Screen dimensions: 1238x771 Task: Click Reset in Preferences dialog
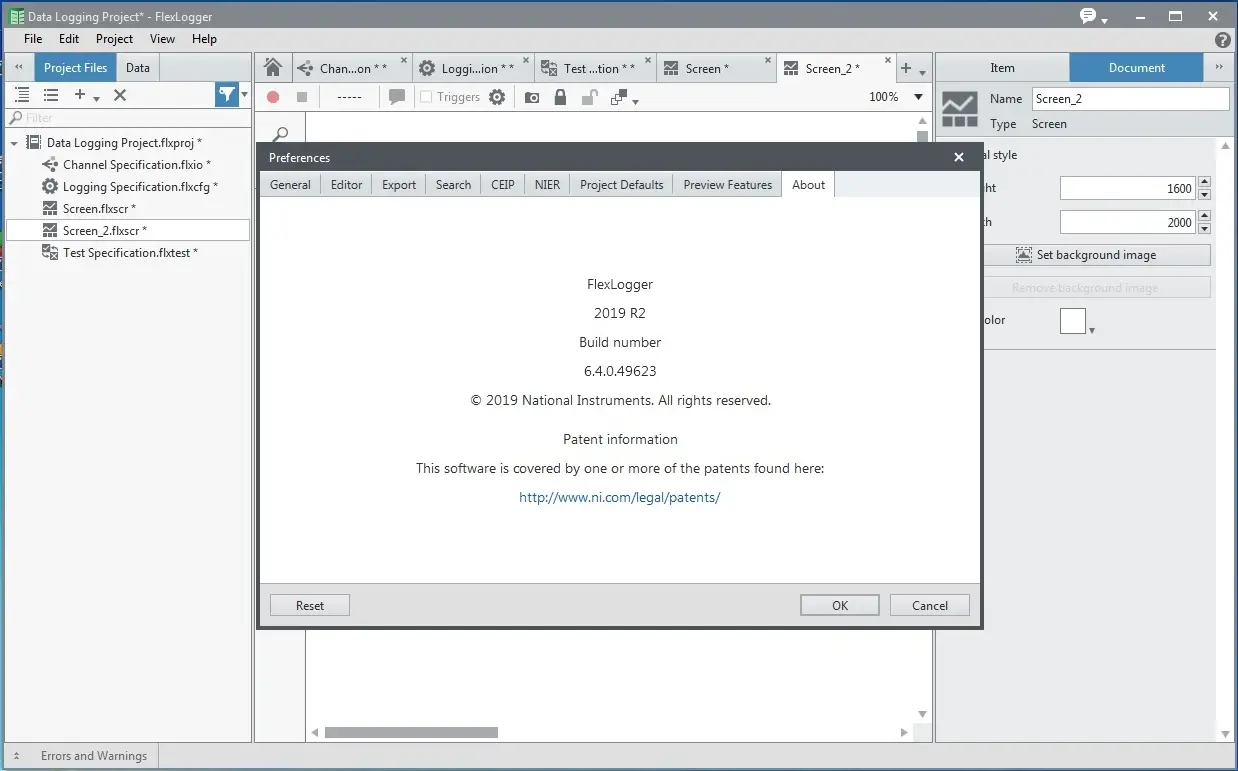click(x=310, y=605)
